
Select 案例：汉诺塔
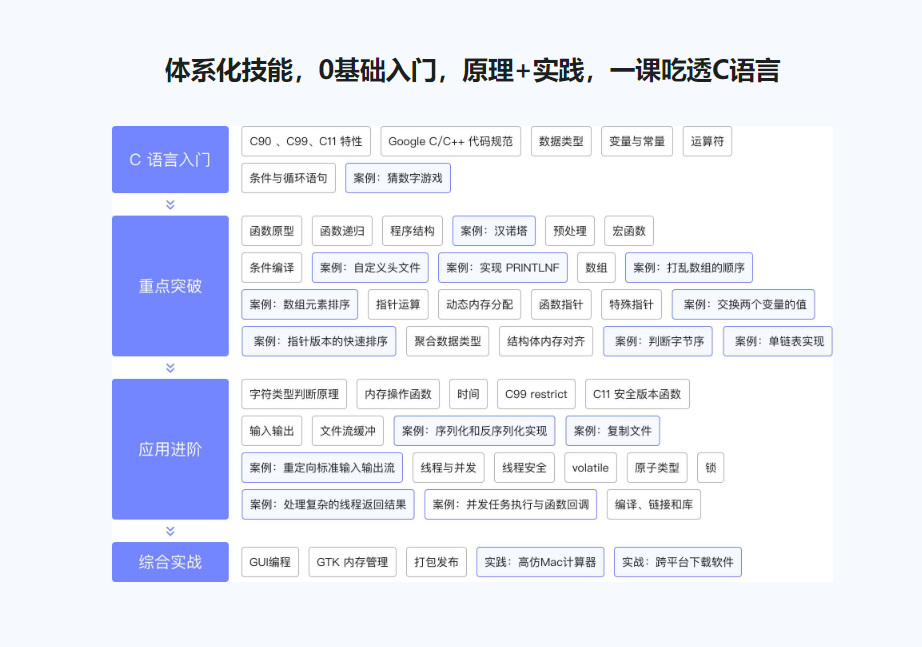point(493,230)
